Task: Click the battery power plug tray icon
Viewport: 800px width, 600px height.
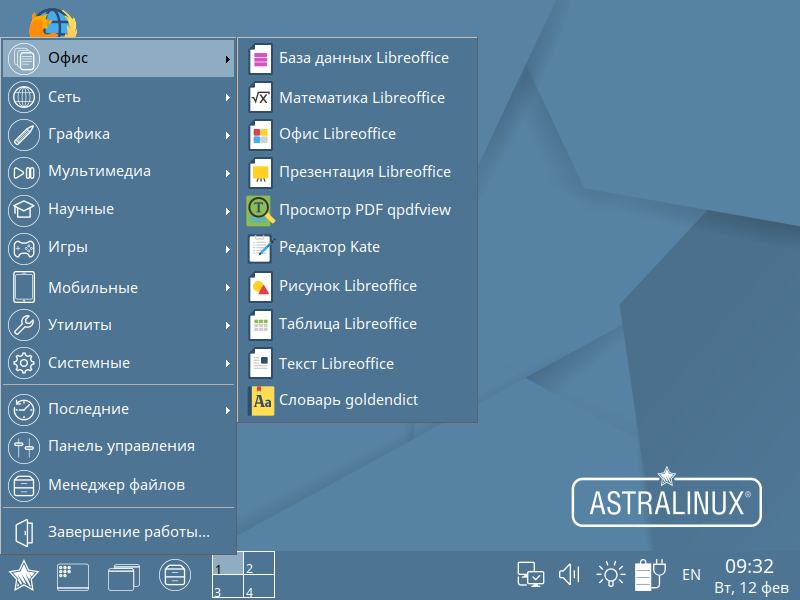Action: coord(651,574)
